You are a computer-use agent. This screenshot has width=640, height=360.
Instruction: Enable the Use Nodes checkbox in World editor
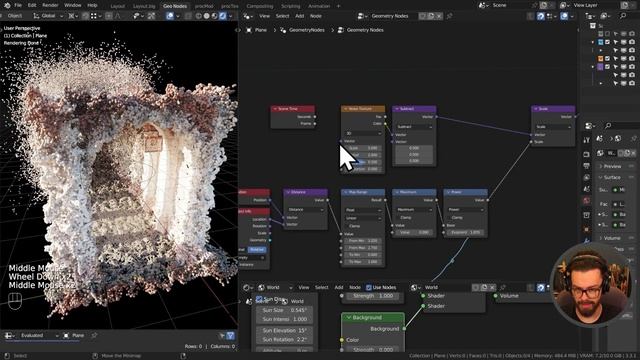coord(369,287)
